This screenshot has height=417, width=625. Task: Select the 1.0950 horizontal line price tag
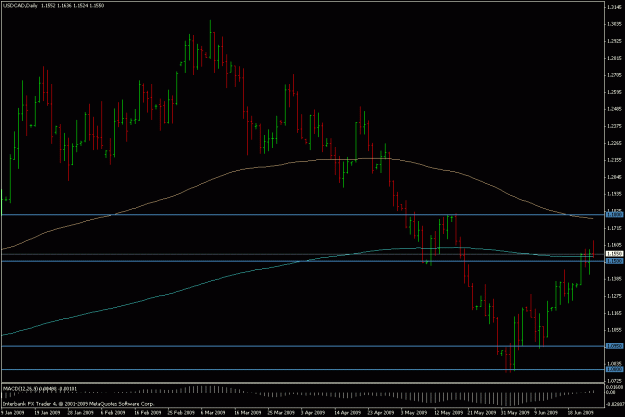[614, 346]
